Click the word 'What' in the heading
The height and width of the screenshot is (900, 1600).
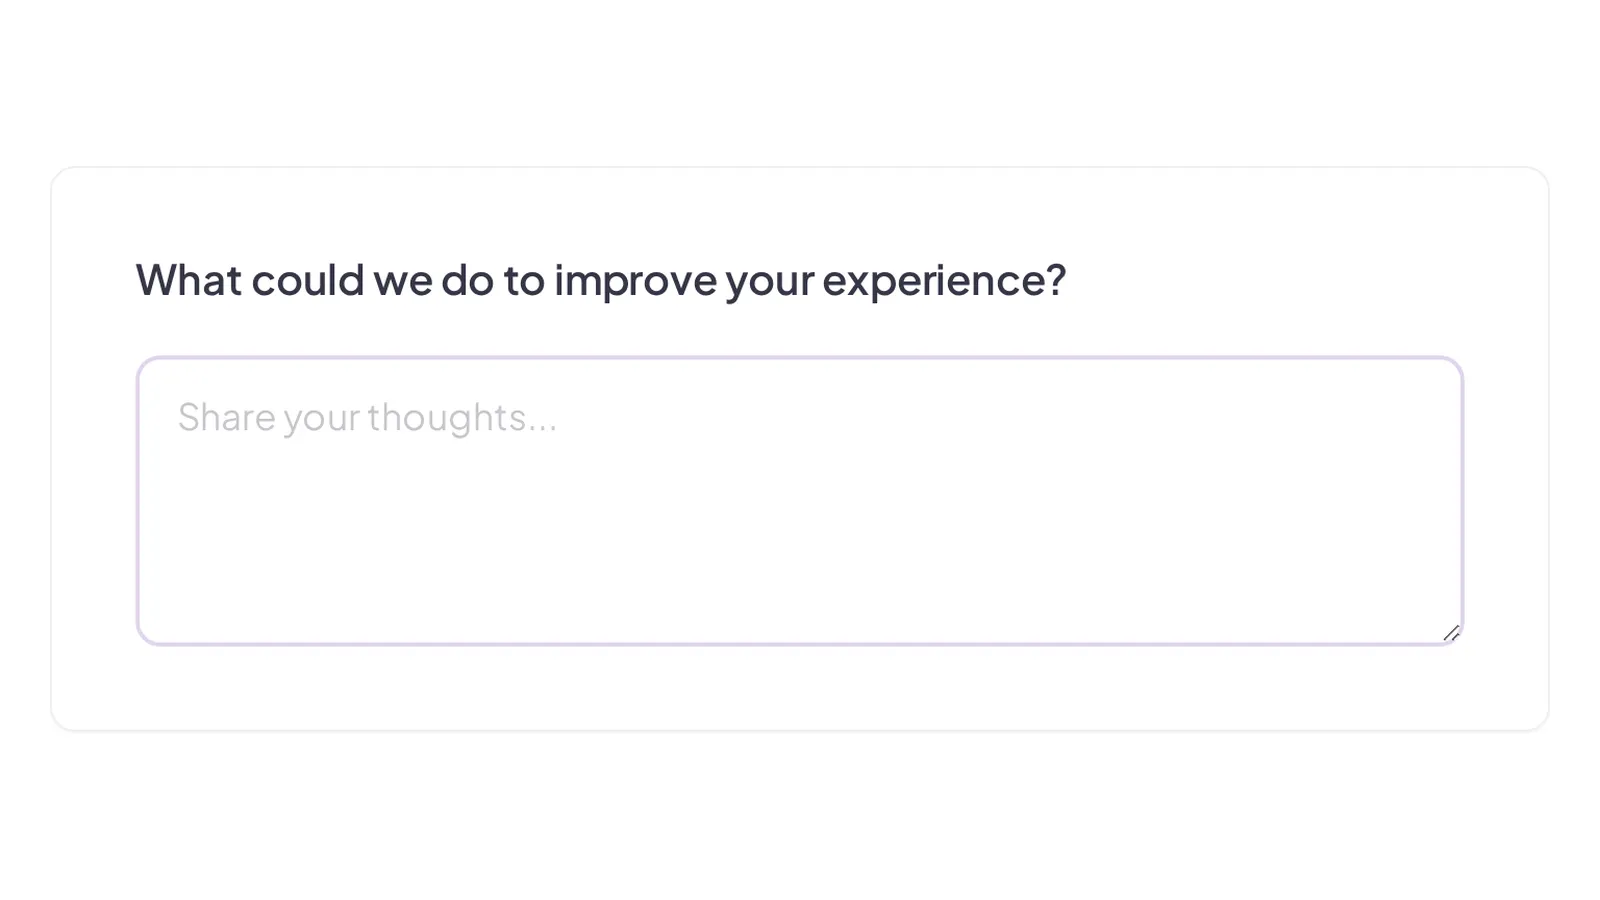[189, 280]
